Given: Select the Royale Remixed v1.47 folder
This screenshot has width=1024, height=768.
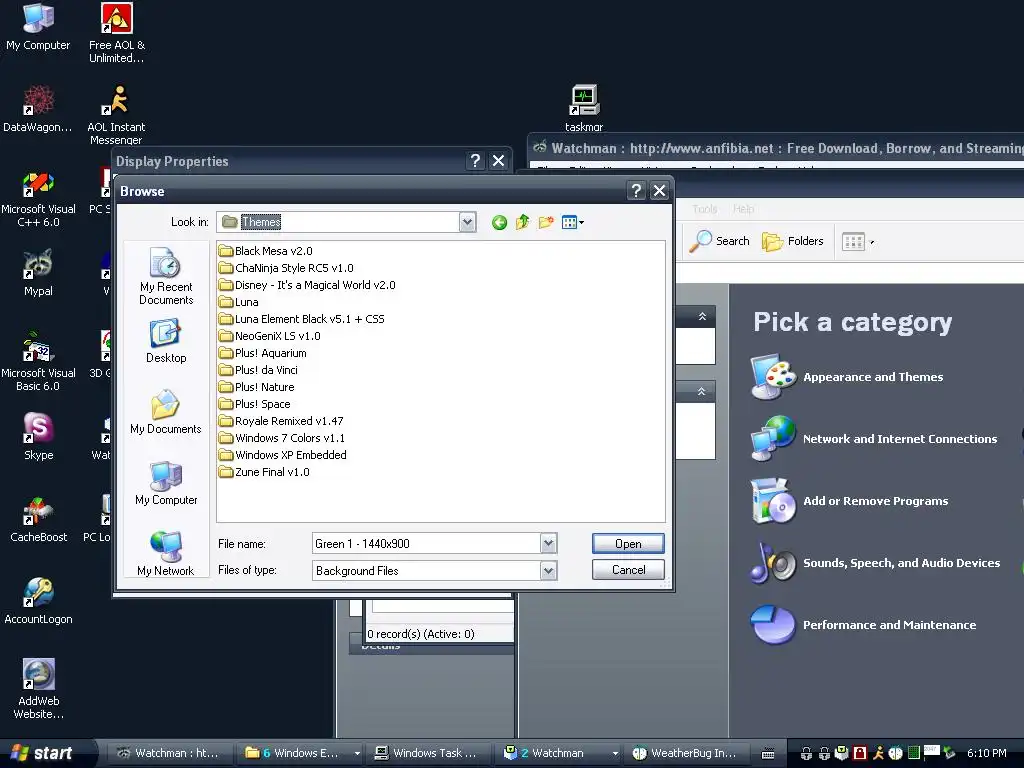Looking at the screenshot, I should click(281, 421).
